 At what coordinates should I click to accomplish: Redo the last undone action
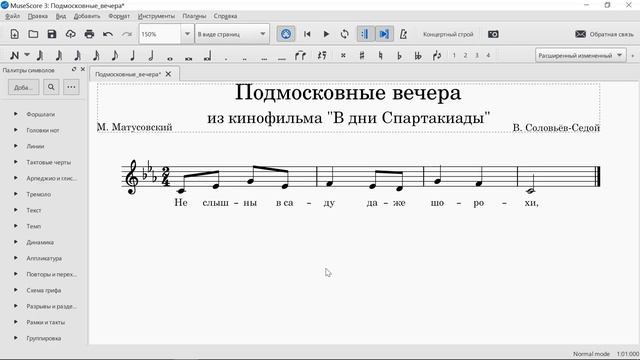pyautogui.click(x=127, y=34)
